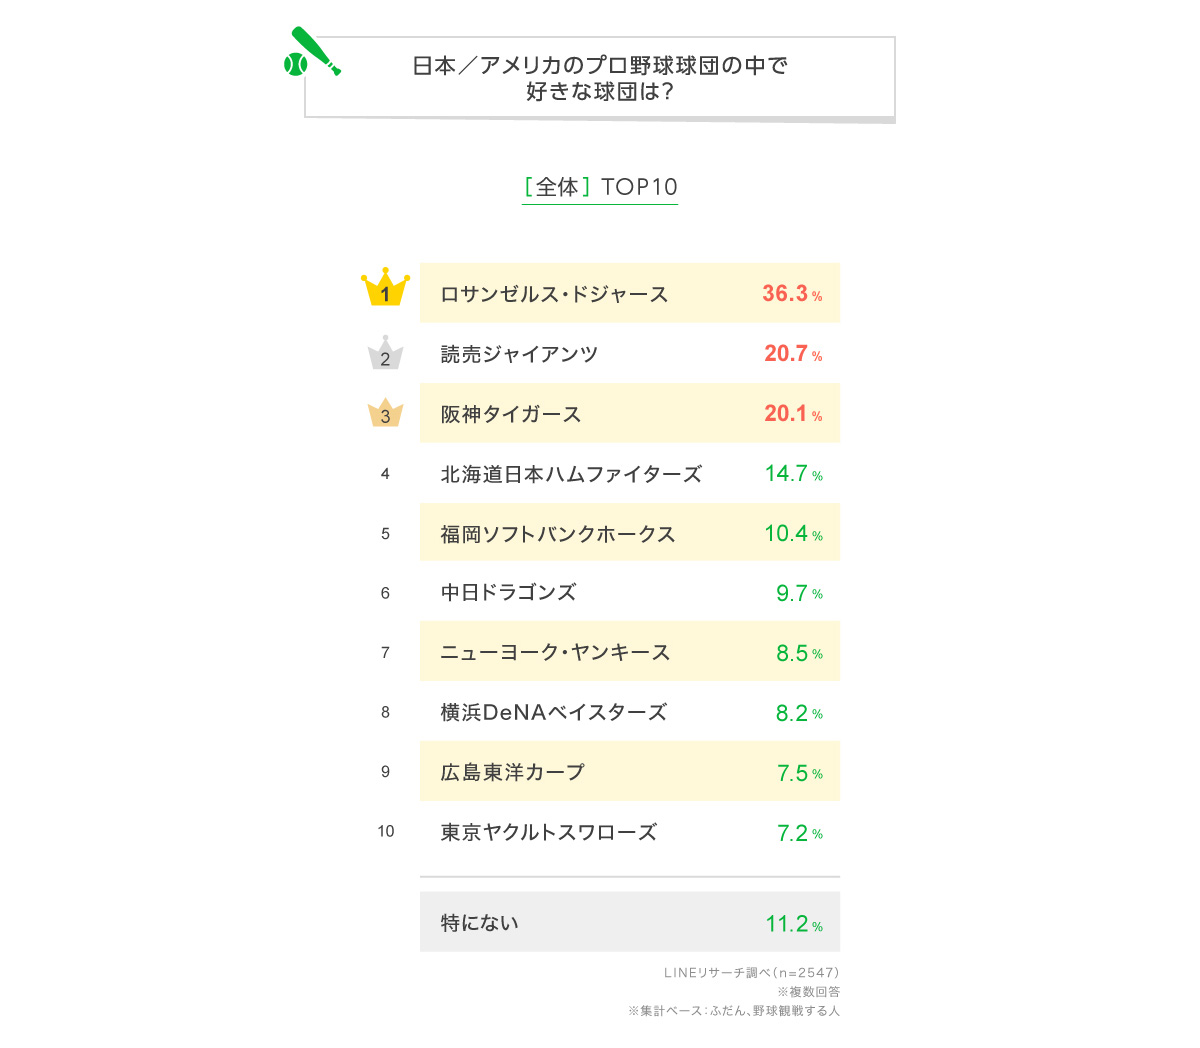
Task: Select the 阪神タイガース row
Action: pyautogui.click(x=630, y=413)
